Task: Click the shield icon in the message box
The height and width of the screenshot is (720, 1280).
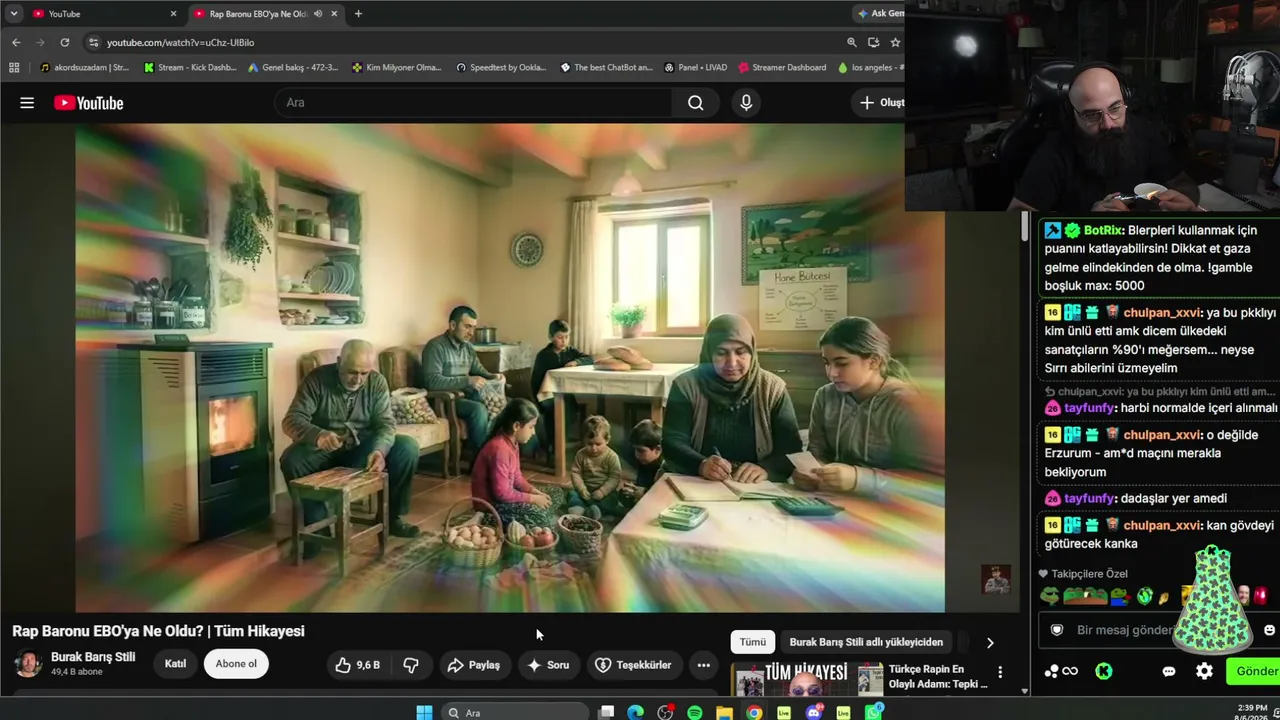Action: [x=1057, y=630]
